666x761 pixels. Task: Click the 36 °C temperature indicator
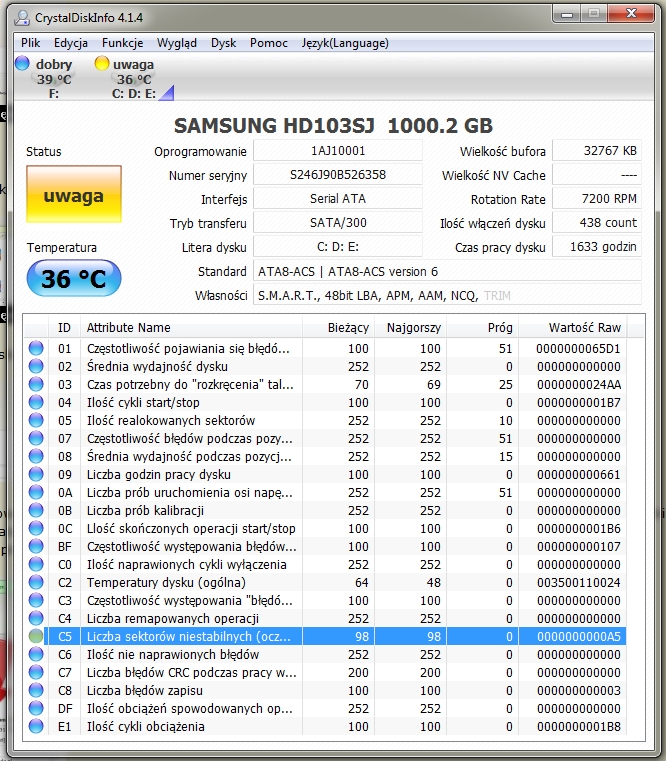pyautogui.click(x=74, y=278)
